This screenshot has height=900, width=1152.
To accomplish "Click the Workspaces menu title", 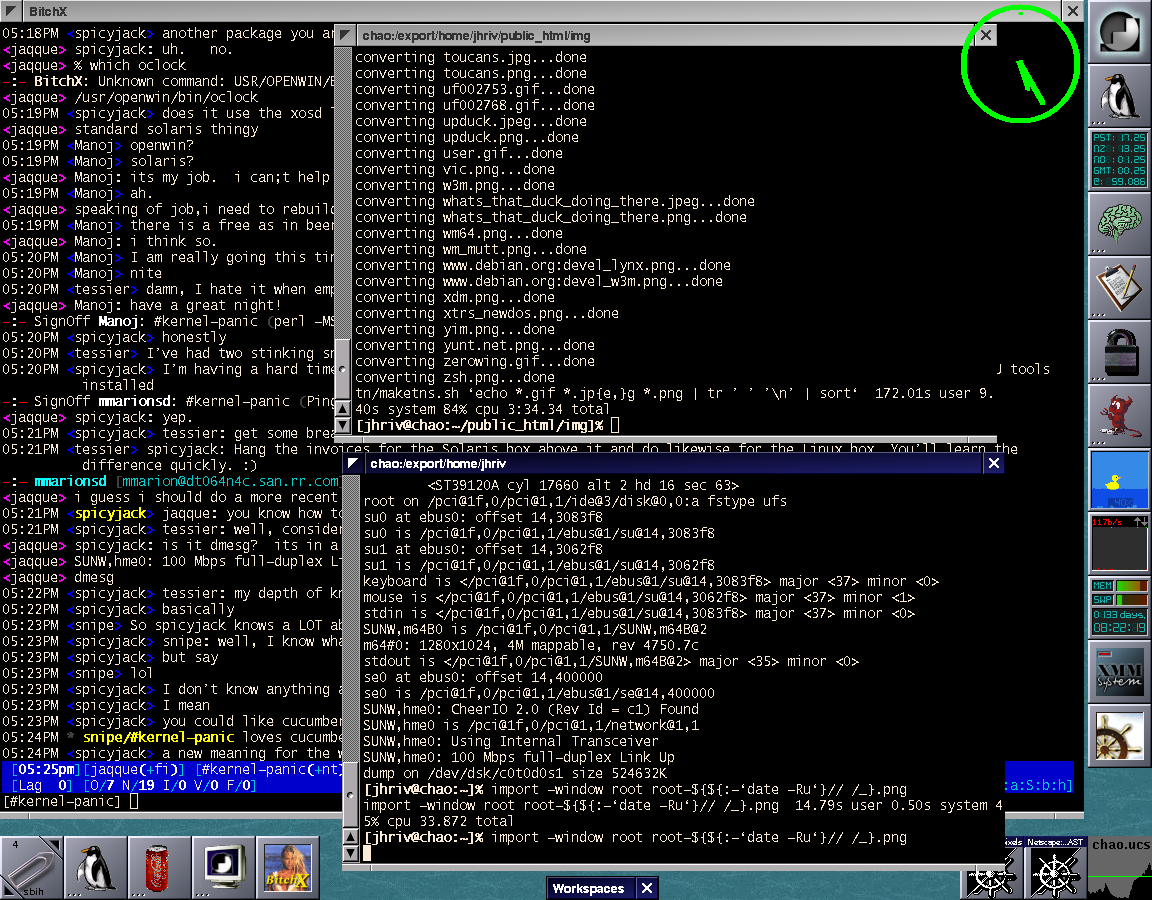I will [588, 888].
